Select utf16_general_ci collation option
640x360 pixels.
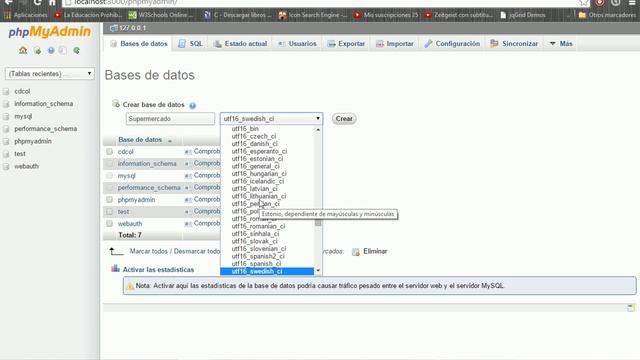tap(255, 166)
